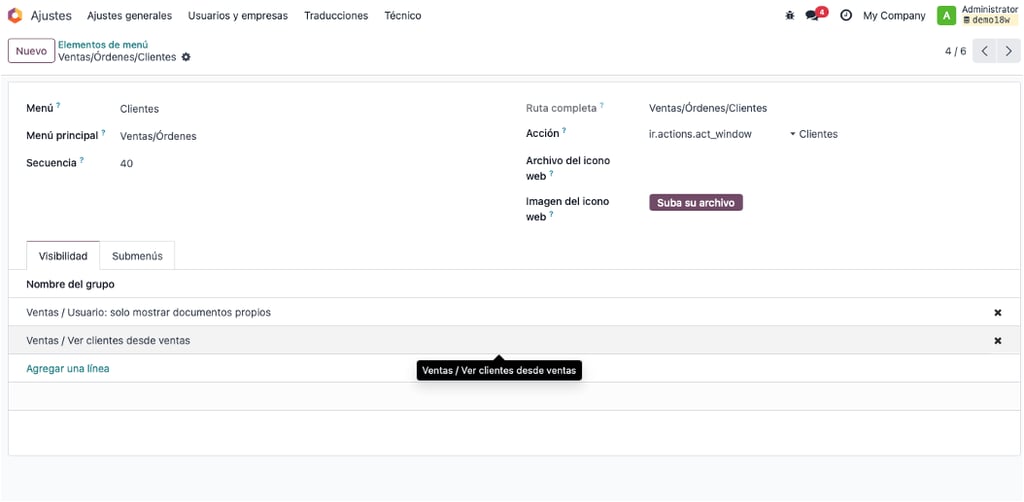
Task: Go to the next record arrow
Action: pyautogui.click(x=1009, y=51)
